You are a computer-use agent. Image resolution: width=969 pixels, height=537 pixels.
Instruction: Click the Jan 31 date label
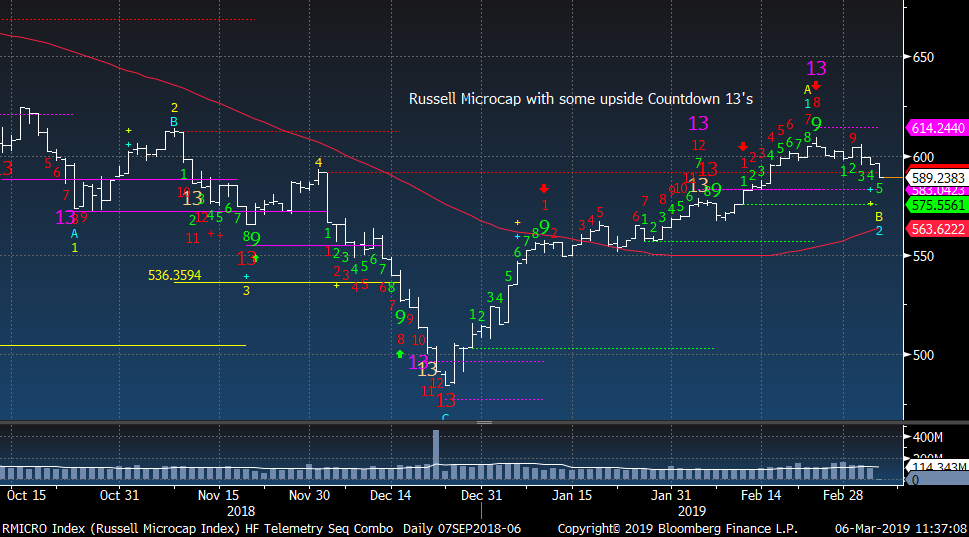(671, 495)
